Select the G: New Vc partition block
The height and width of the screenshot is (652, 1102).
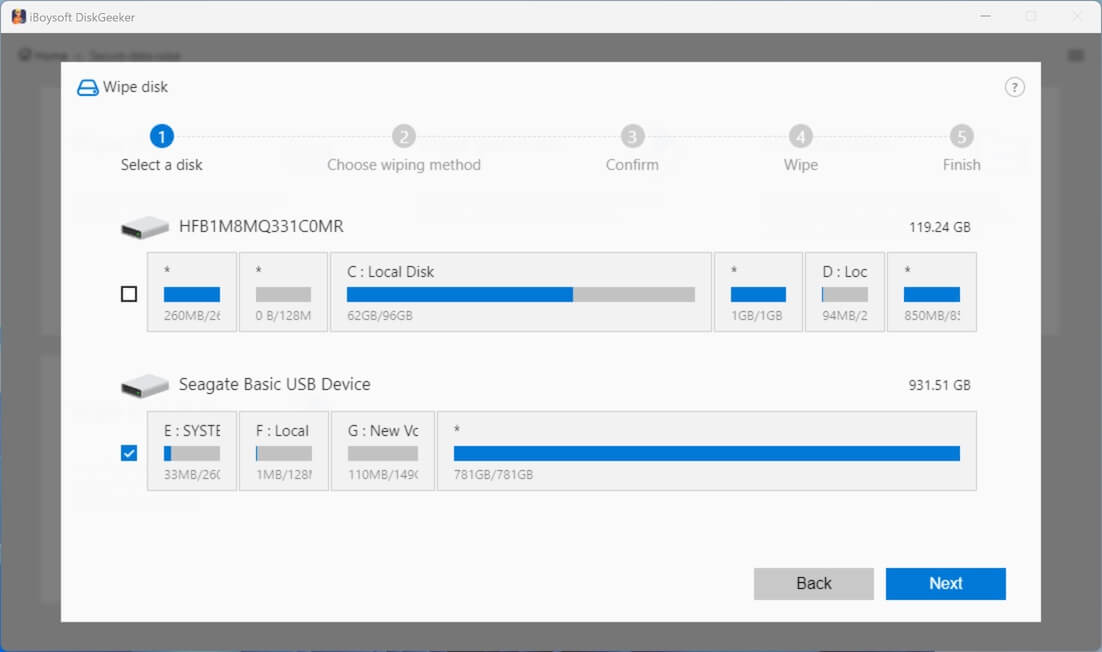383,451
